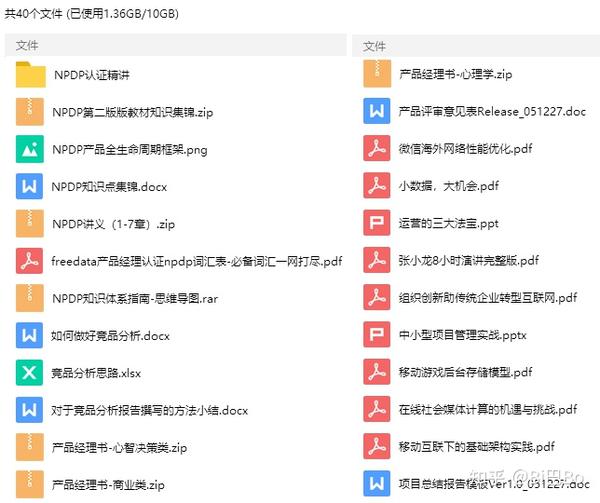Select file name NPDP产品全生命周期框架.png
This screenshot has width=600, height=503.
click(x=130, y=149)
